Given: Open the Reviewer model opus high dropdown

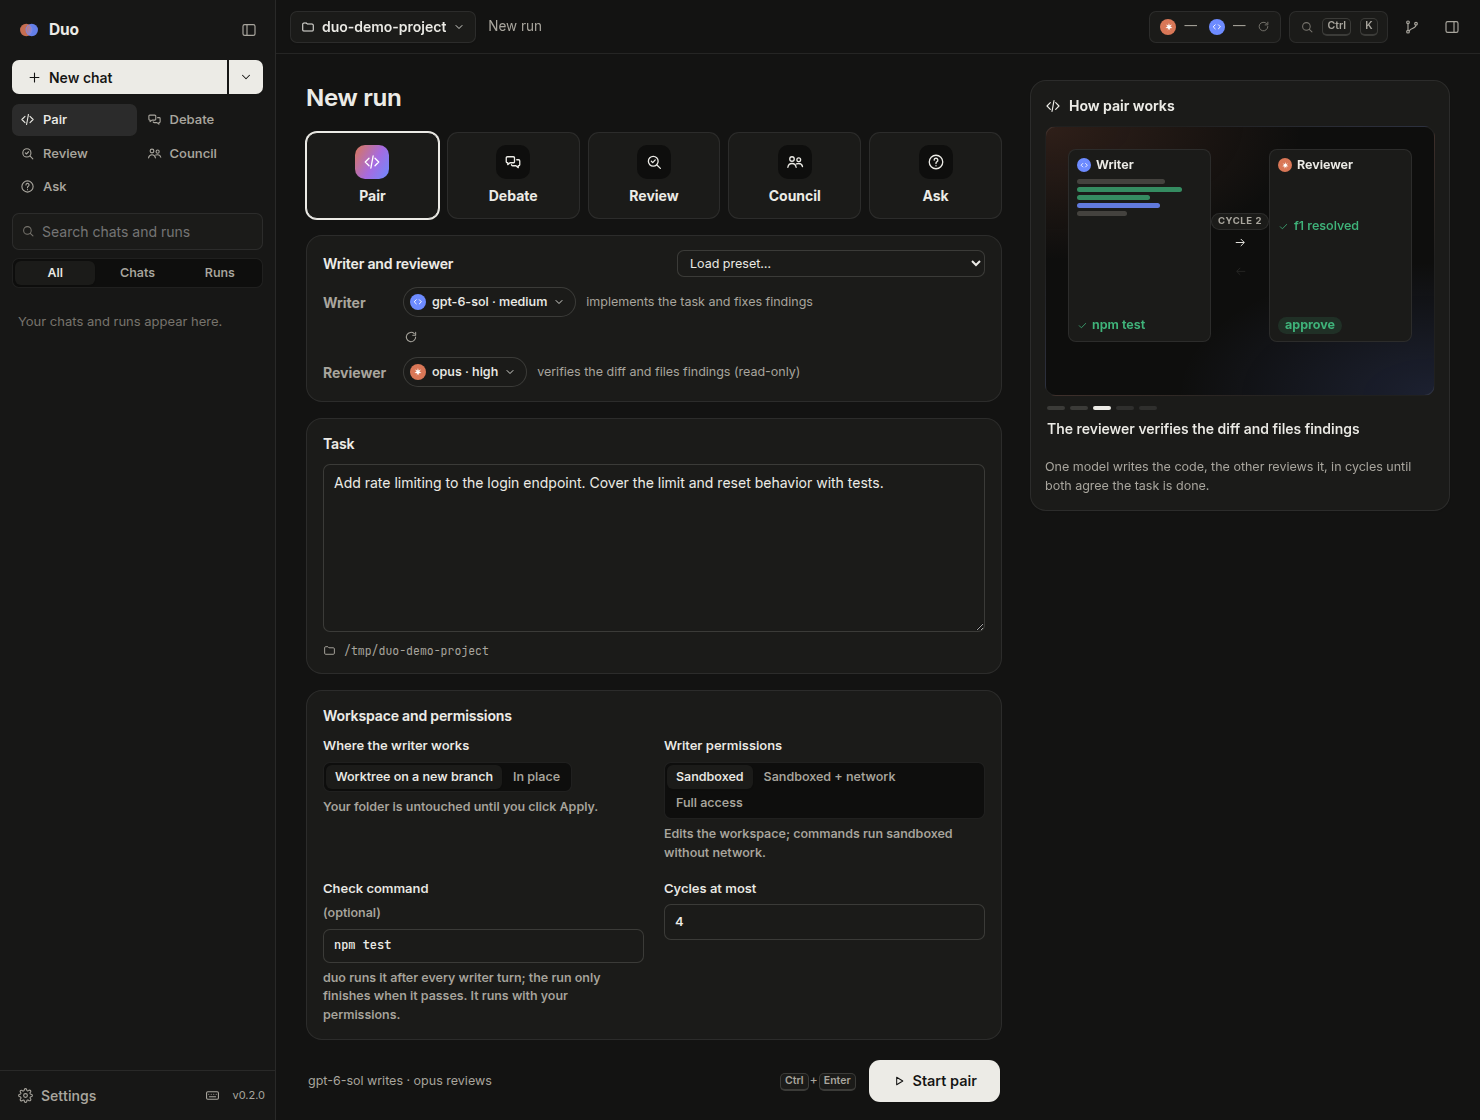Looking at the screenshot, I should 465,372.
